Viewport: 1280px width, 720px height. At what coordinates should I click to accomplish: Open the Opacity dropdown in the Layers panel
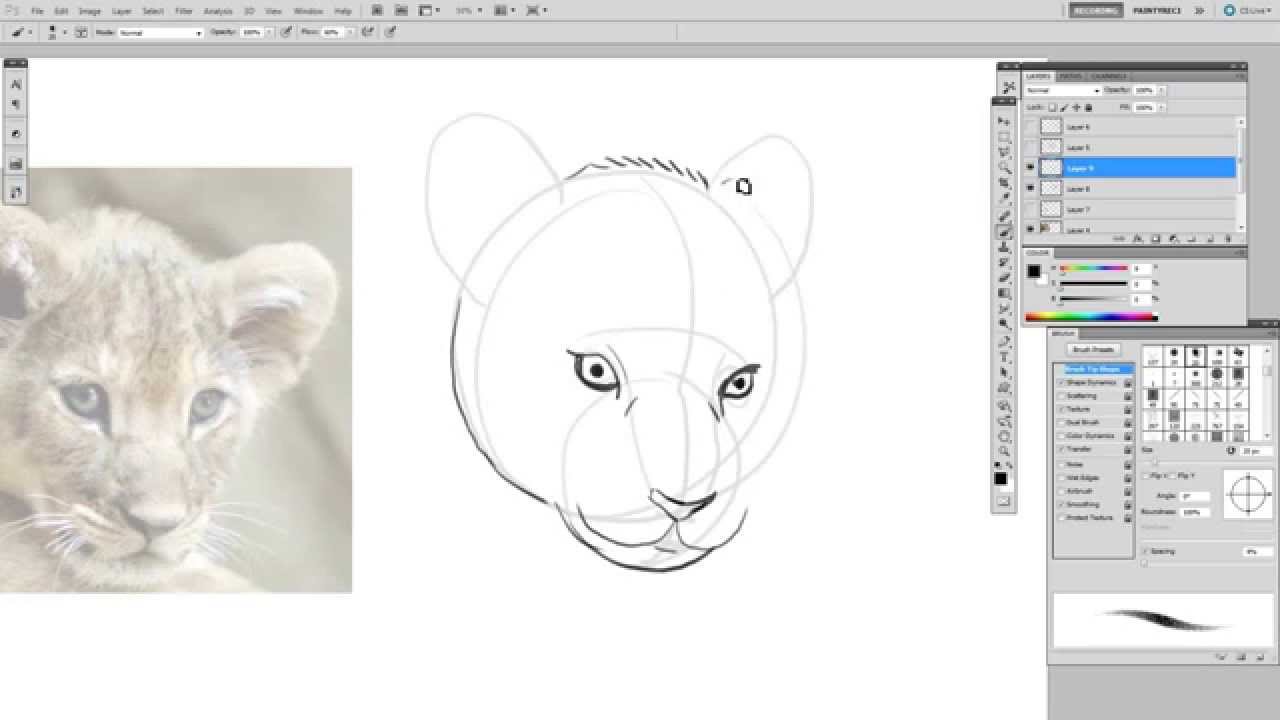click(1163, 90)
